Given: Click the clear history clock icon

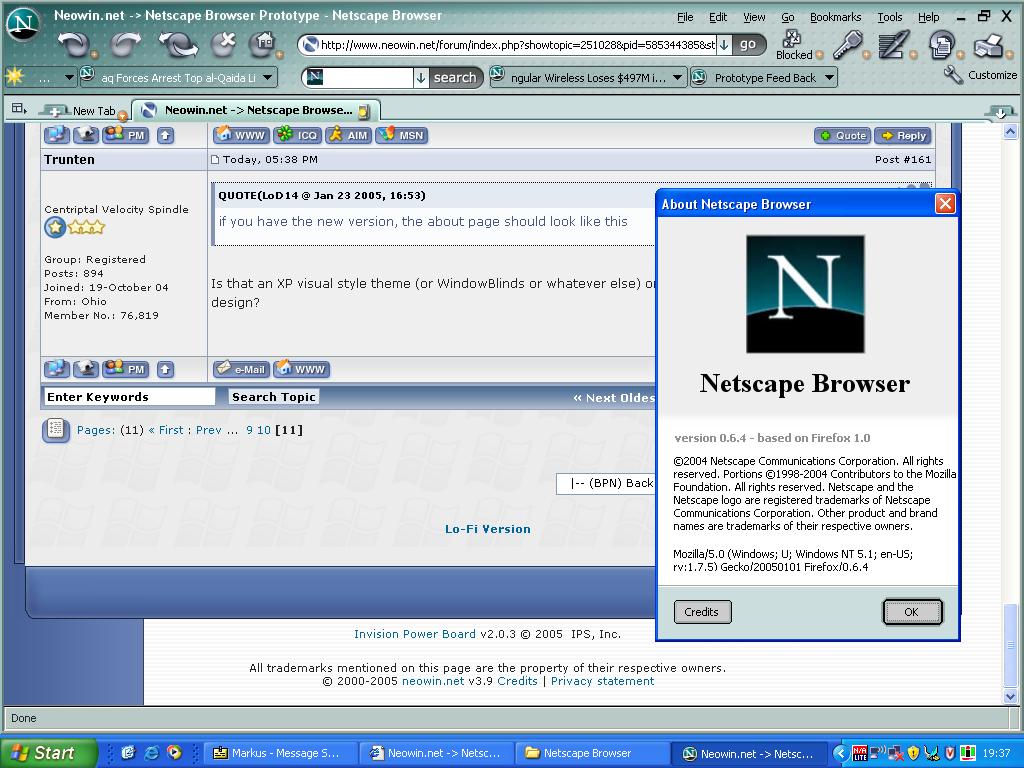Looking at the screenshot, I should tap(941, 44).
